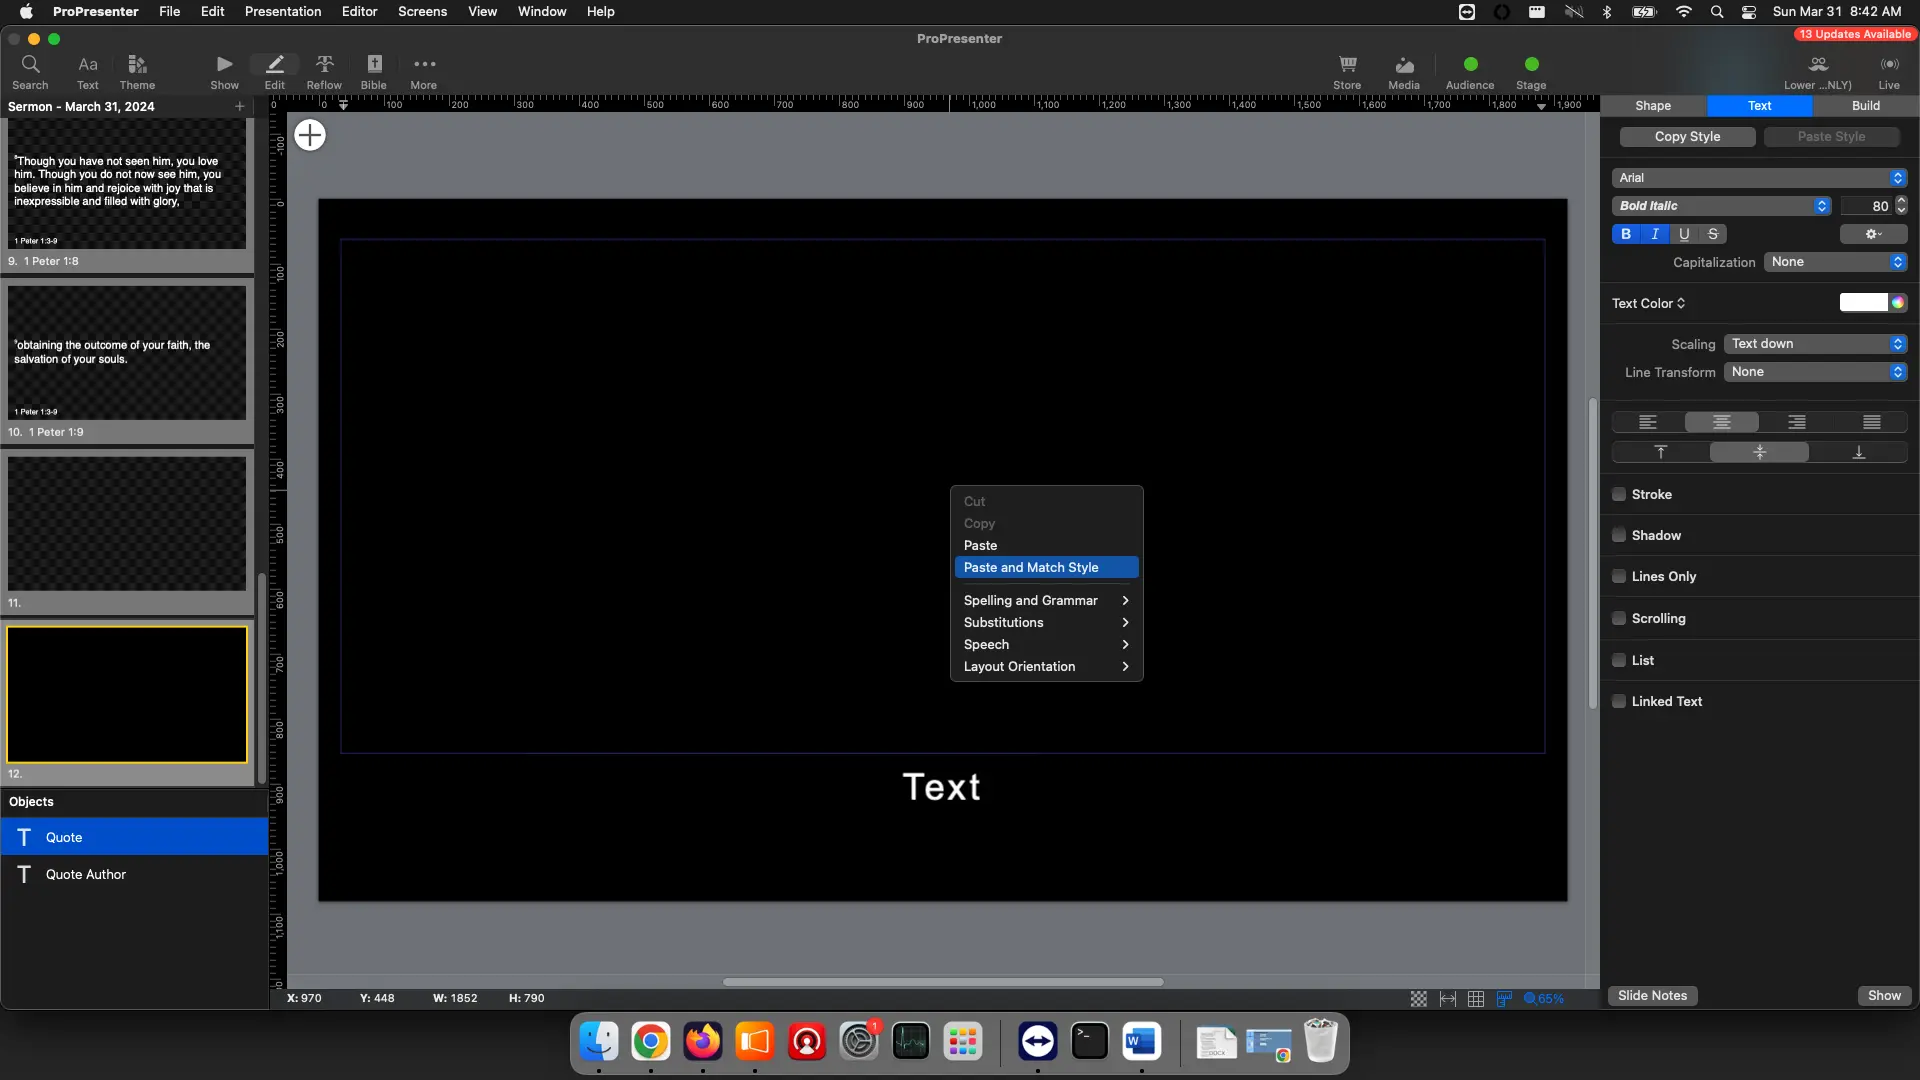Expand the Scaling Text down dropdown
Screen dimensions: 1920x1080
[1816, 343]
